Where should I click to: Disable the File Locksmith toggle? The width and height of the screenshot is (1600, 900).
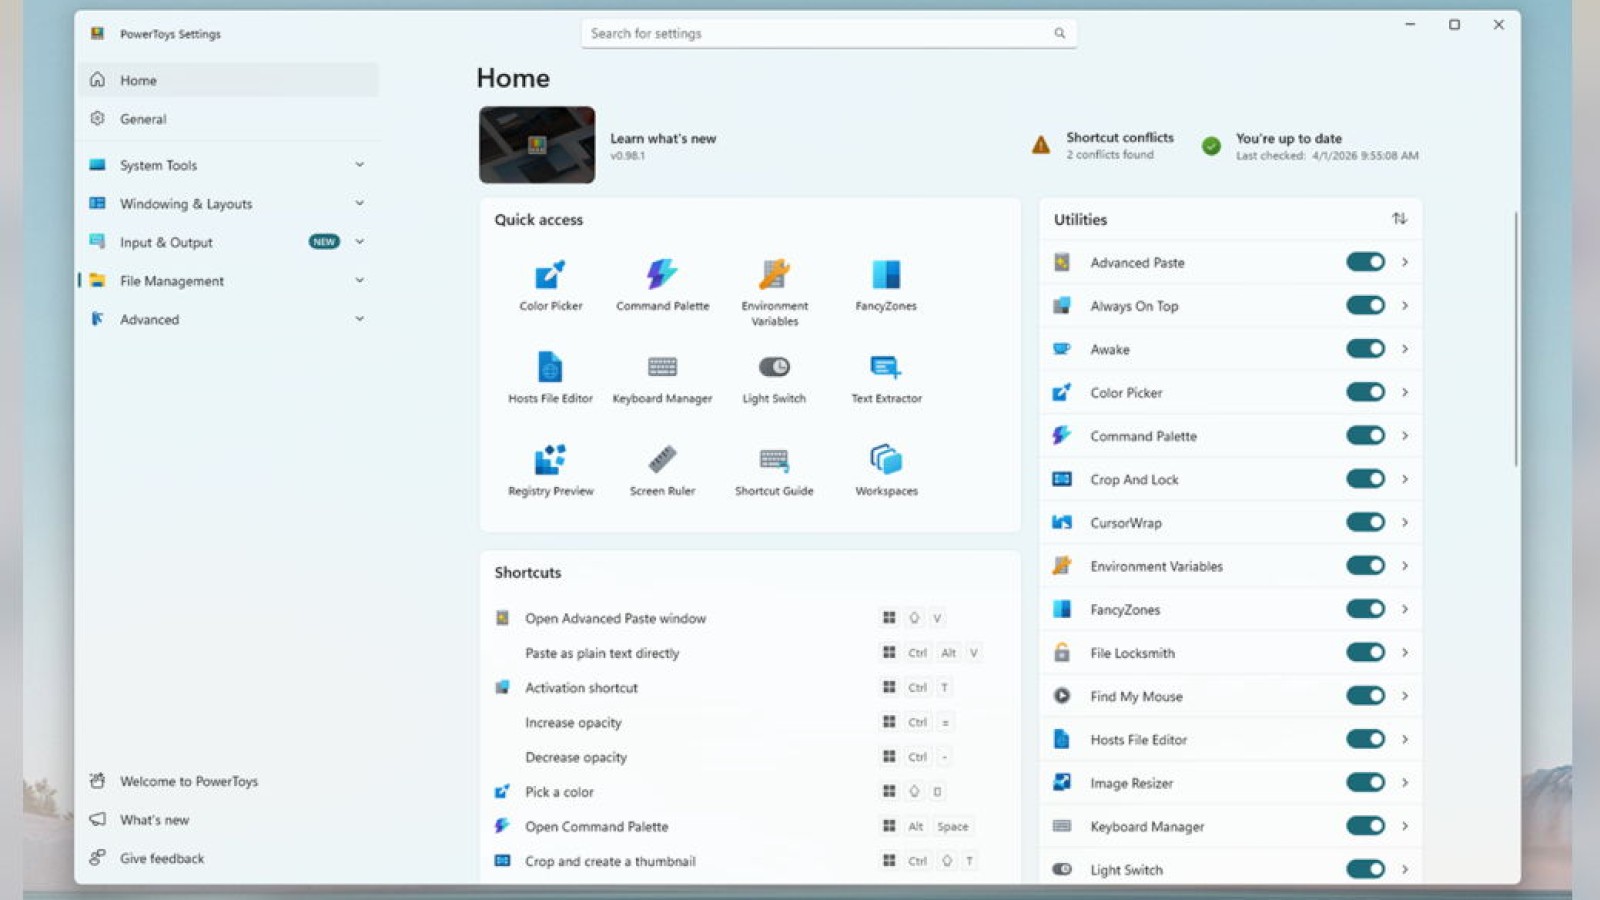[x=1365, y=652]
